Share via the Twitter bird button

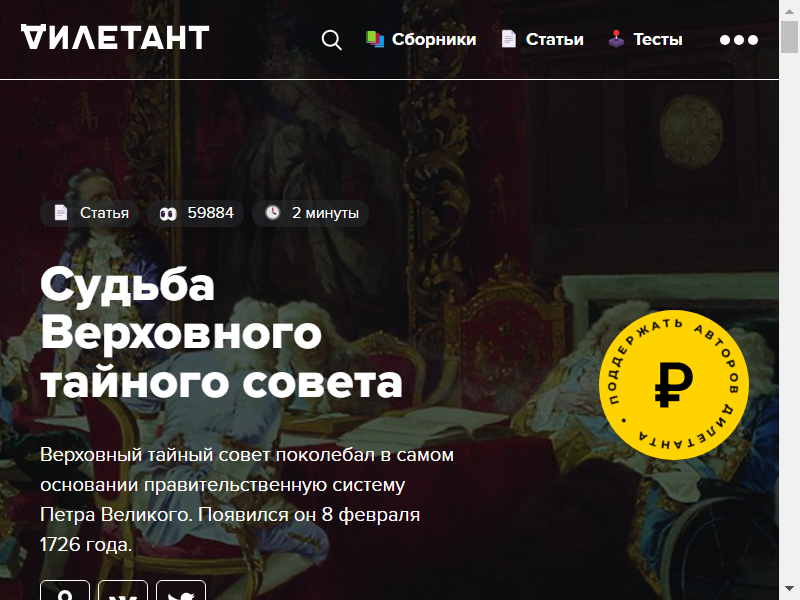(181, 590)
